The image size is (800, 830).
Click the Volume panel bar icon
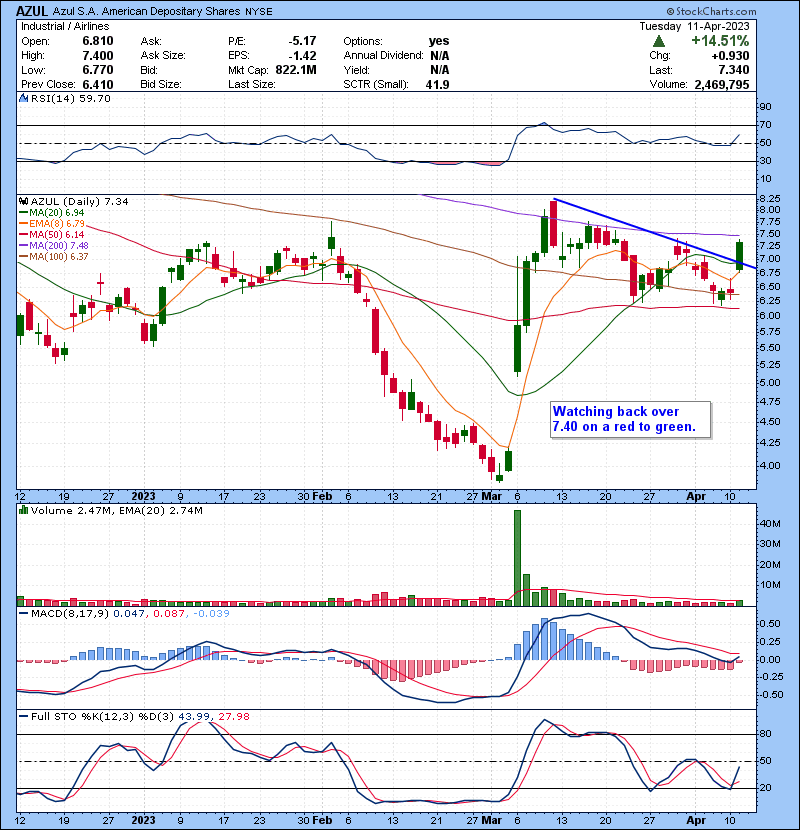point(24,510)
